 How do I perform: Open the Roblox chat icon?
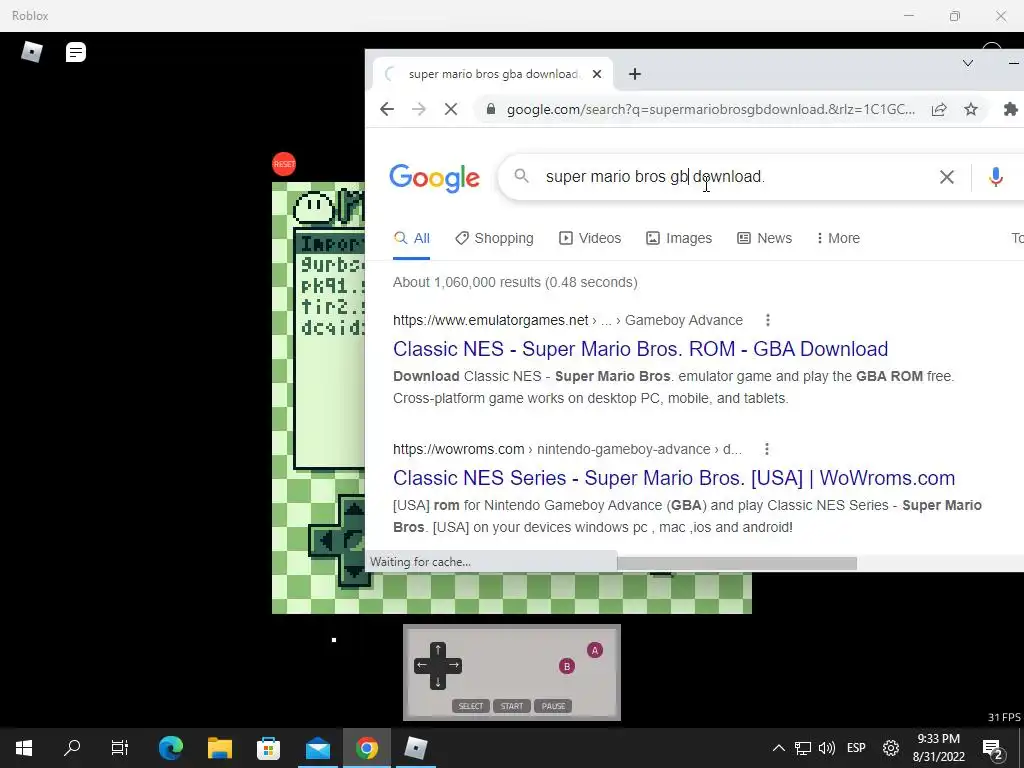[x=76, y=52]
